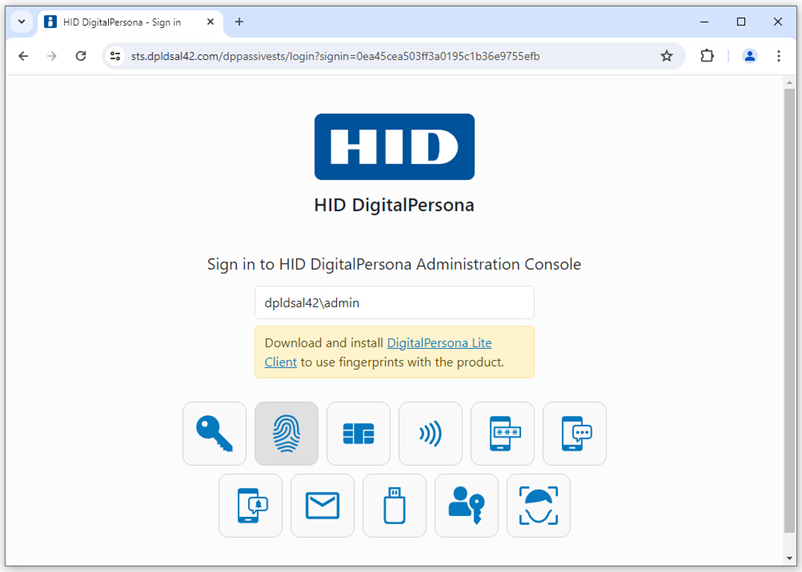Expand the tab search dropdown arrow

[x=21, y=22]
